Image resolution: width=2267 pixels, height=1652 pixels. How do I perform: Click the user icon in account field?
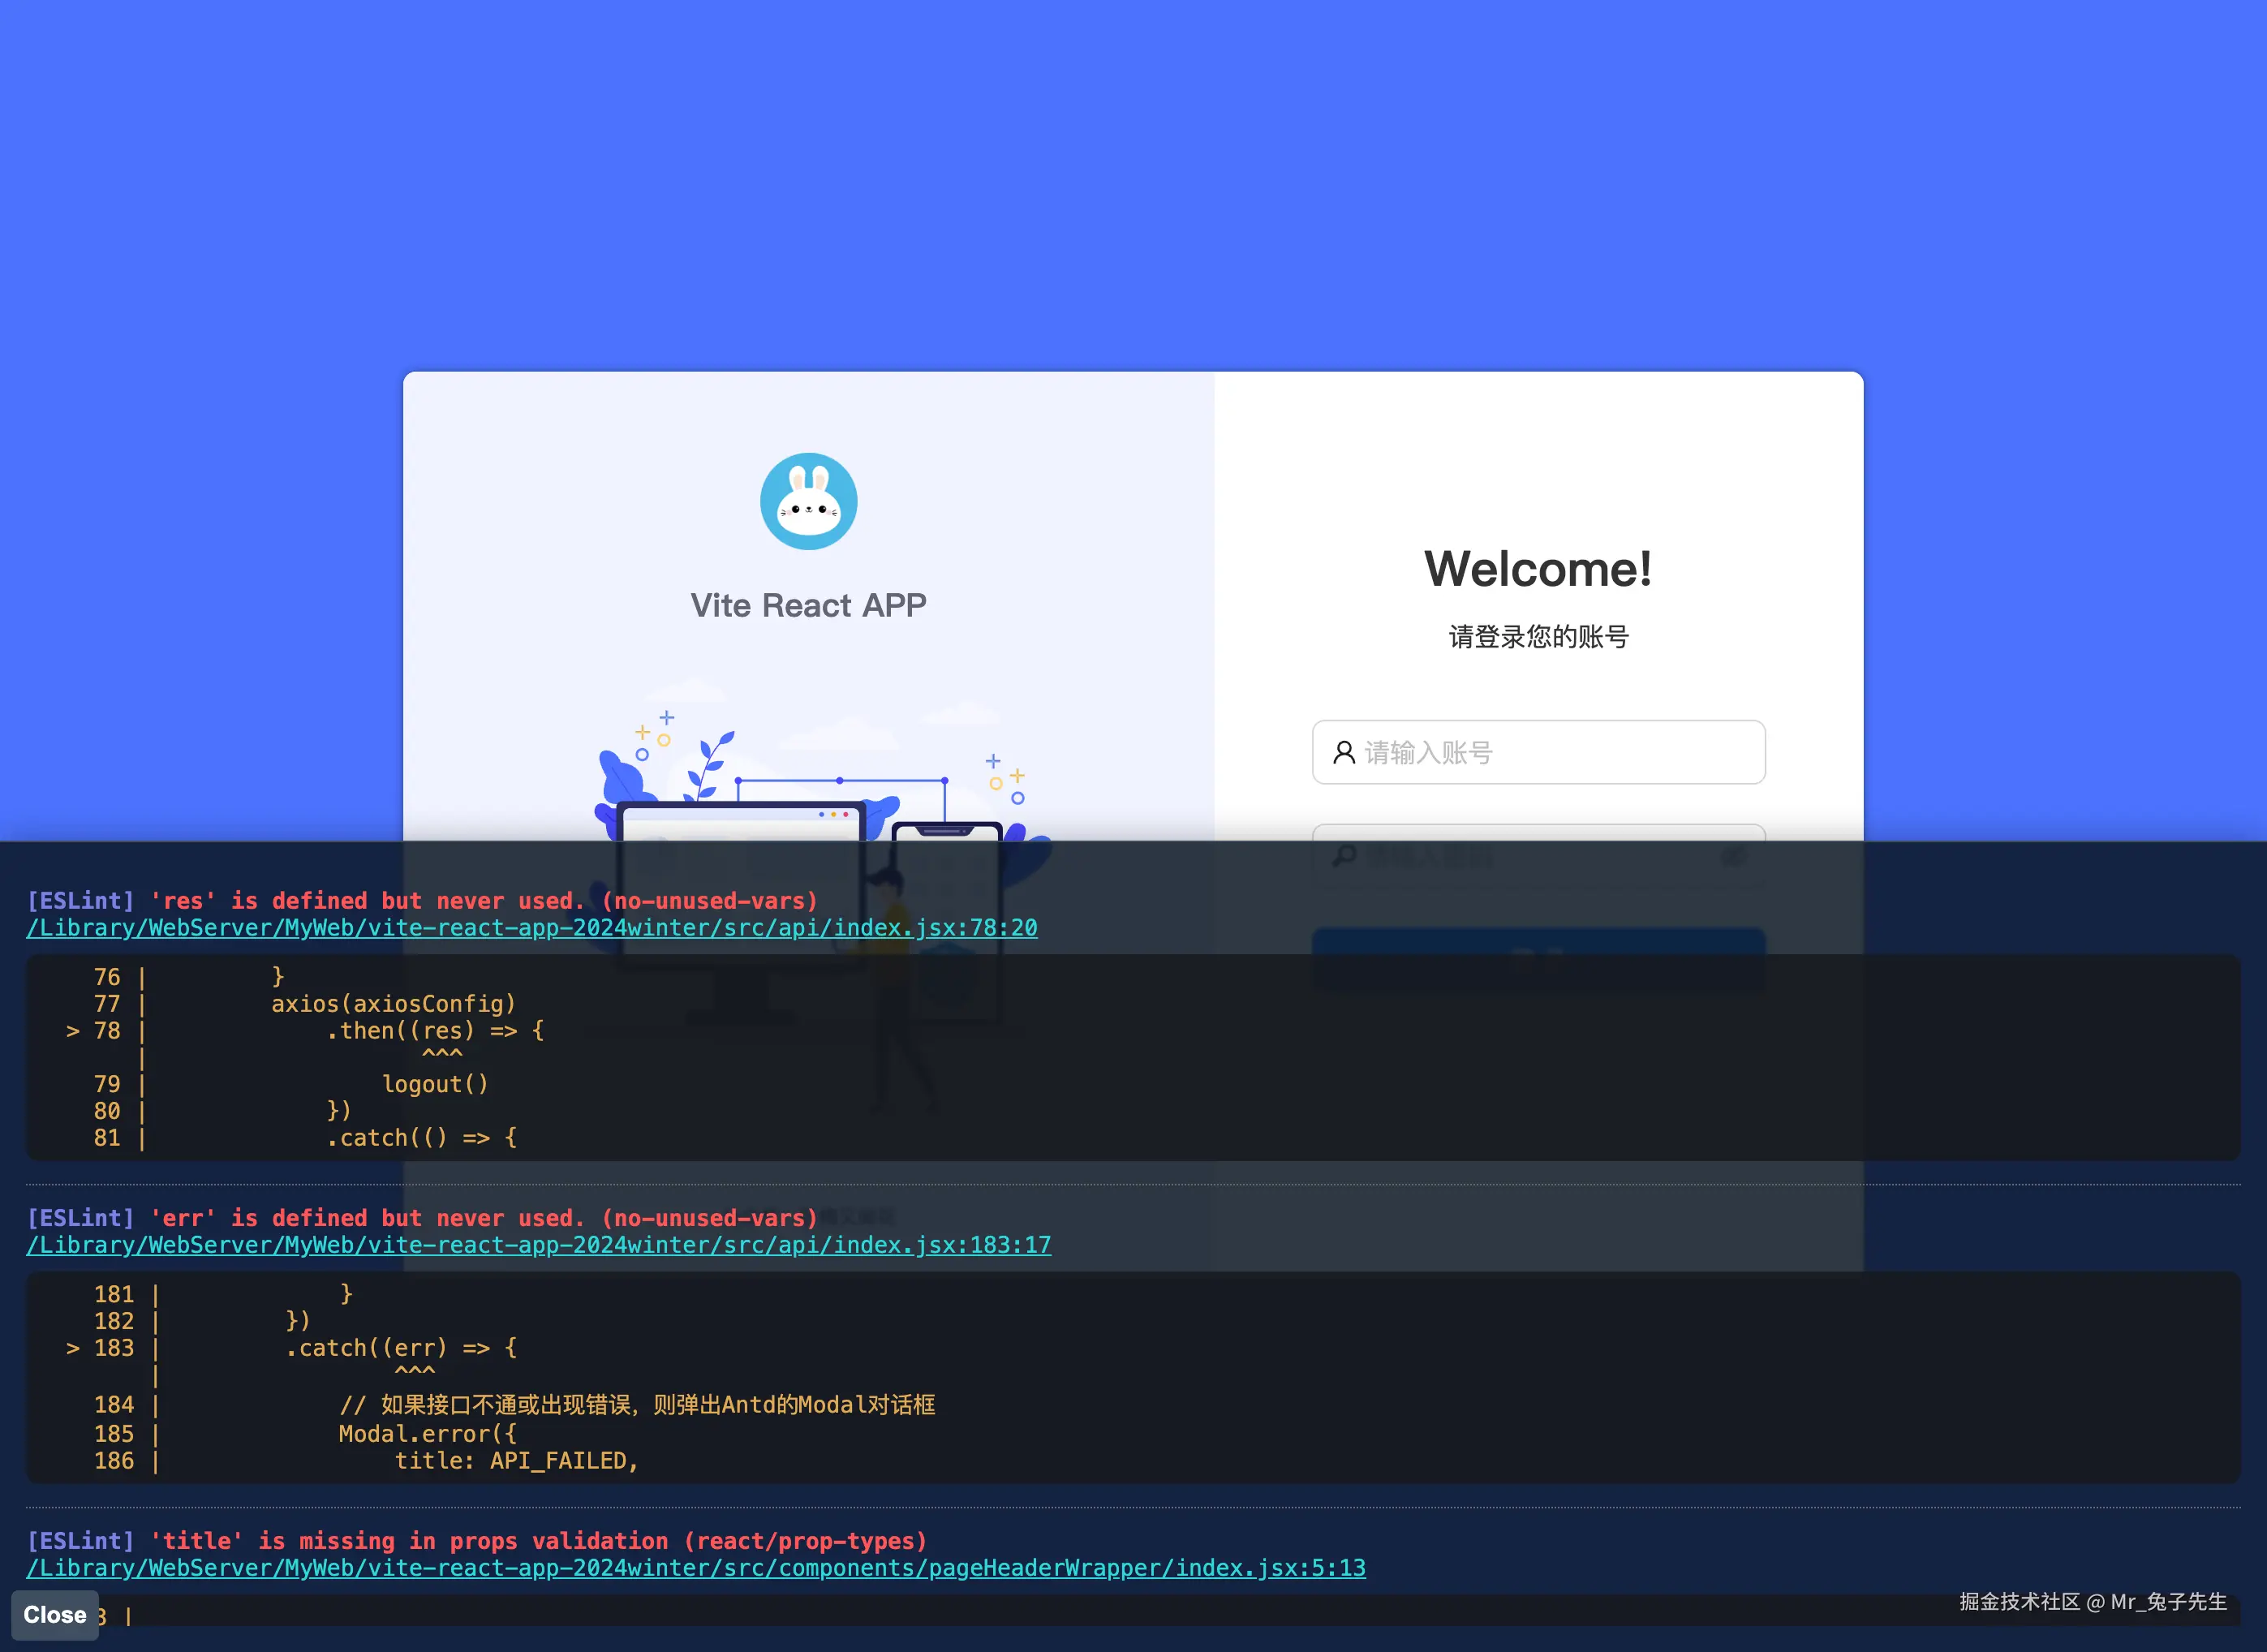[1344, 752]
